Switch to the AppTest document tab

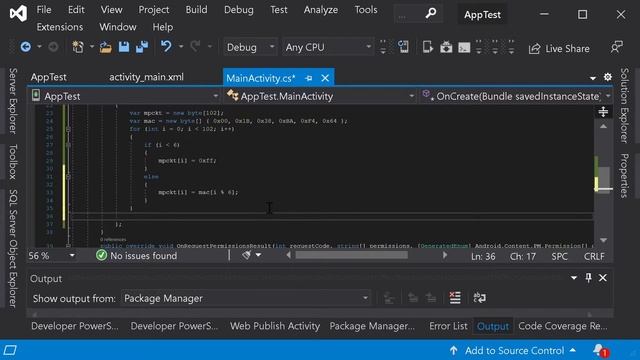[x=49, y=77]
